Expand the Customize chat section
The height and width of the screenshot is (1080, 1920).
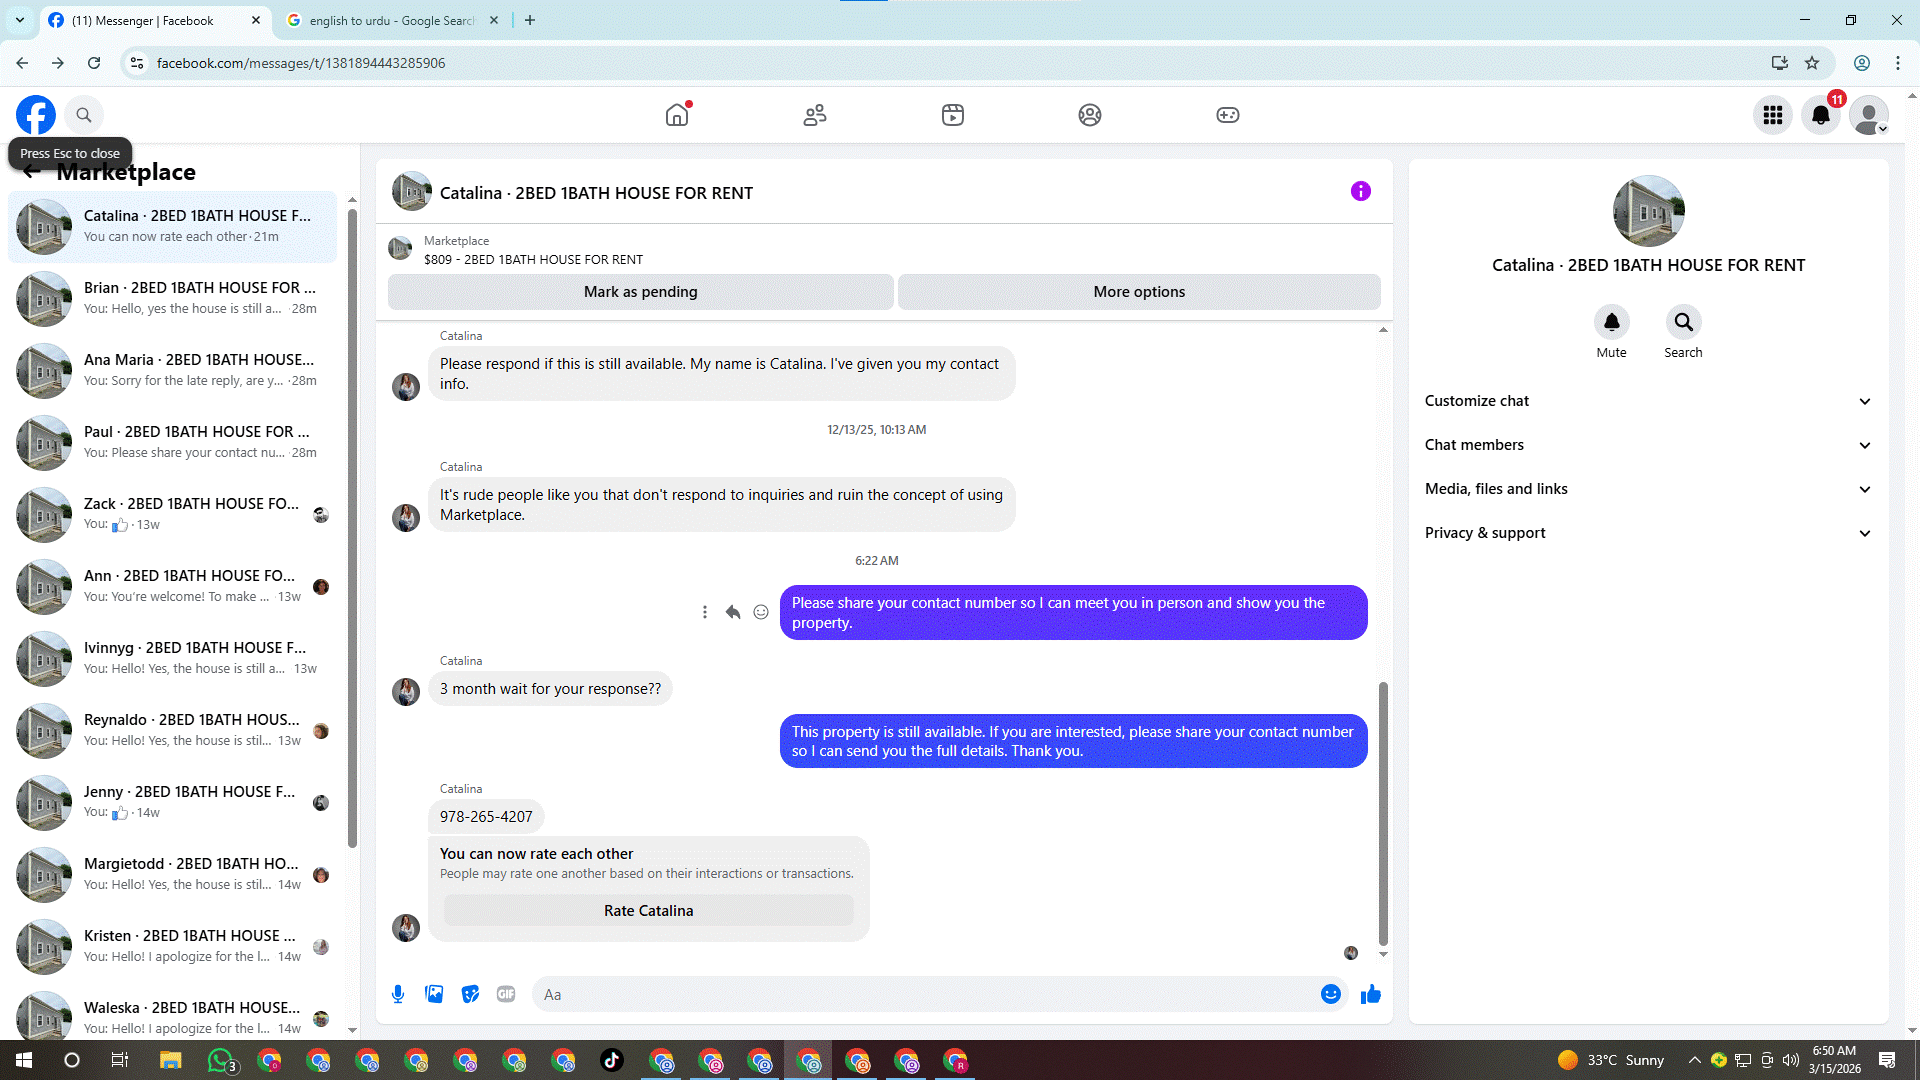coord(1648,401)
